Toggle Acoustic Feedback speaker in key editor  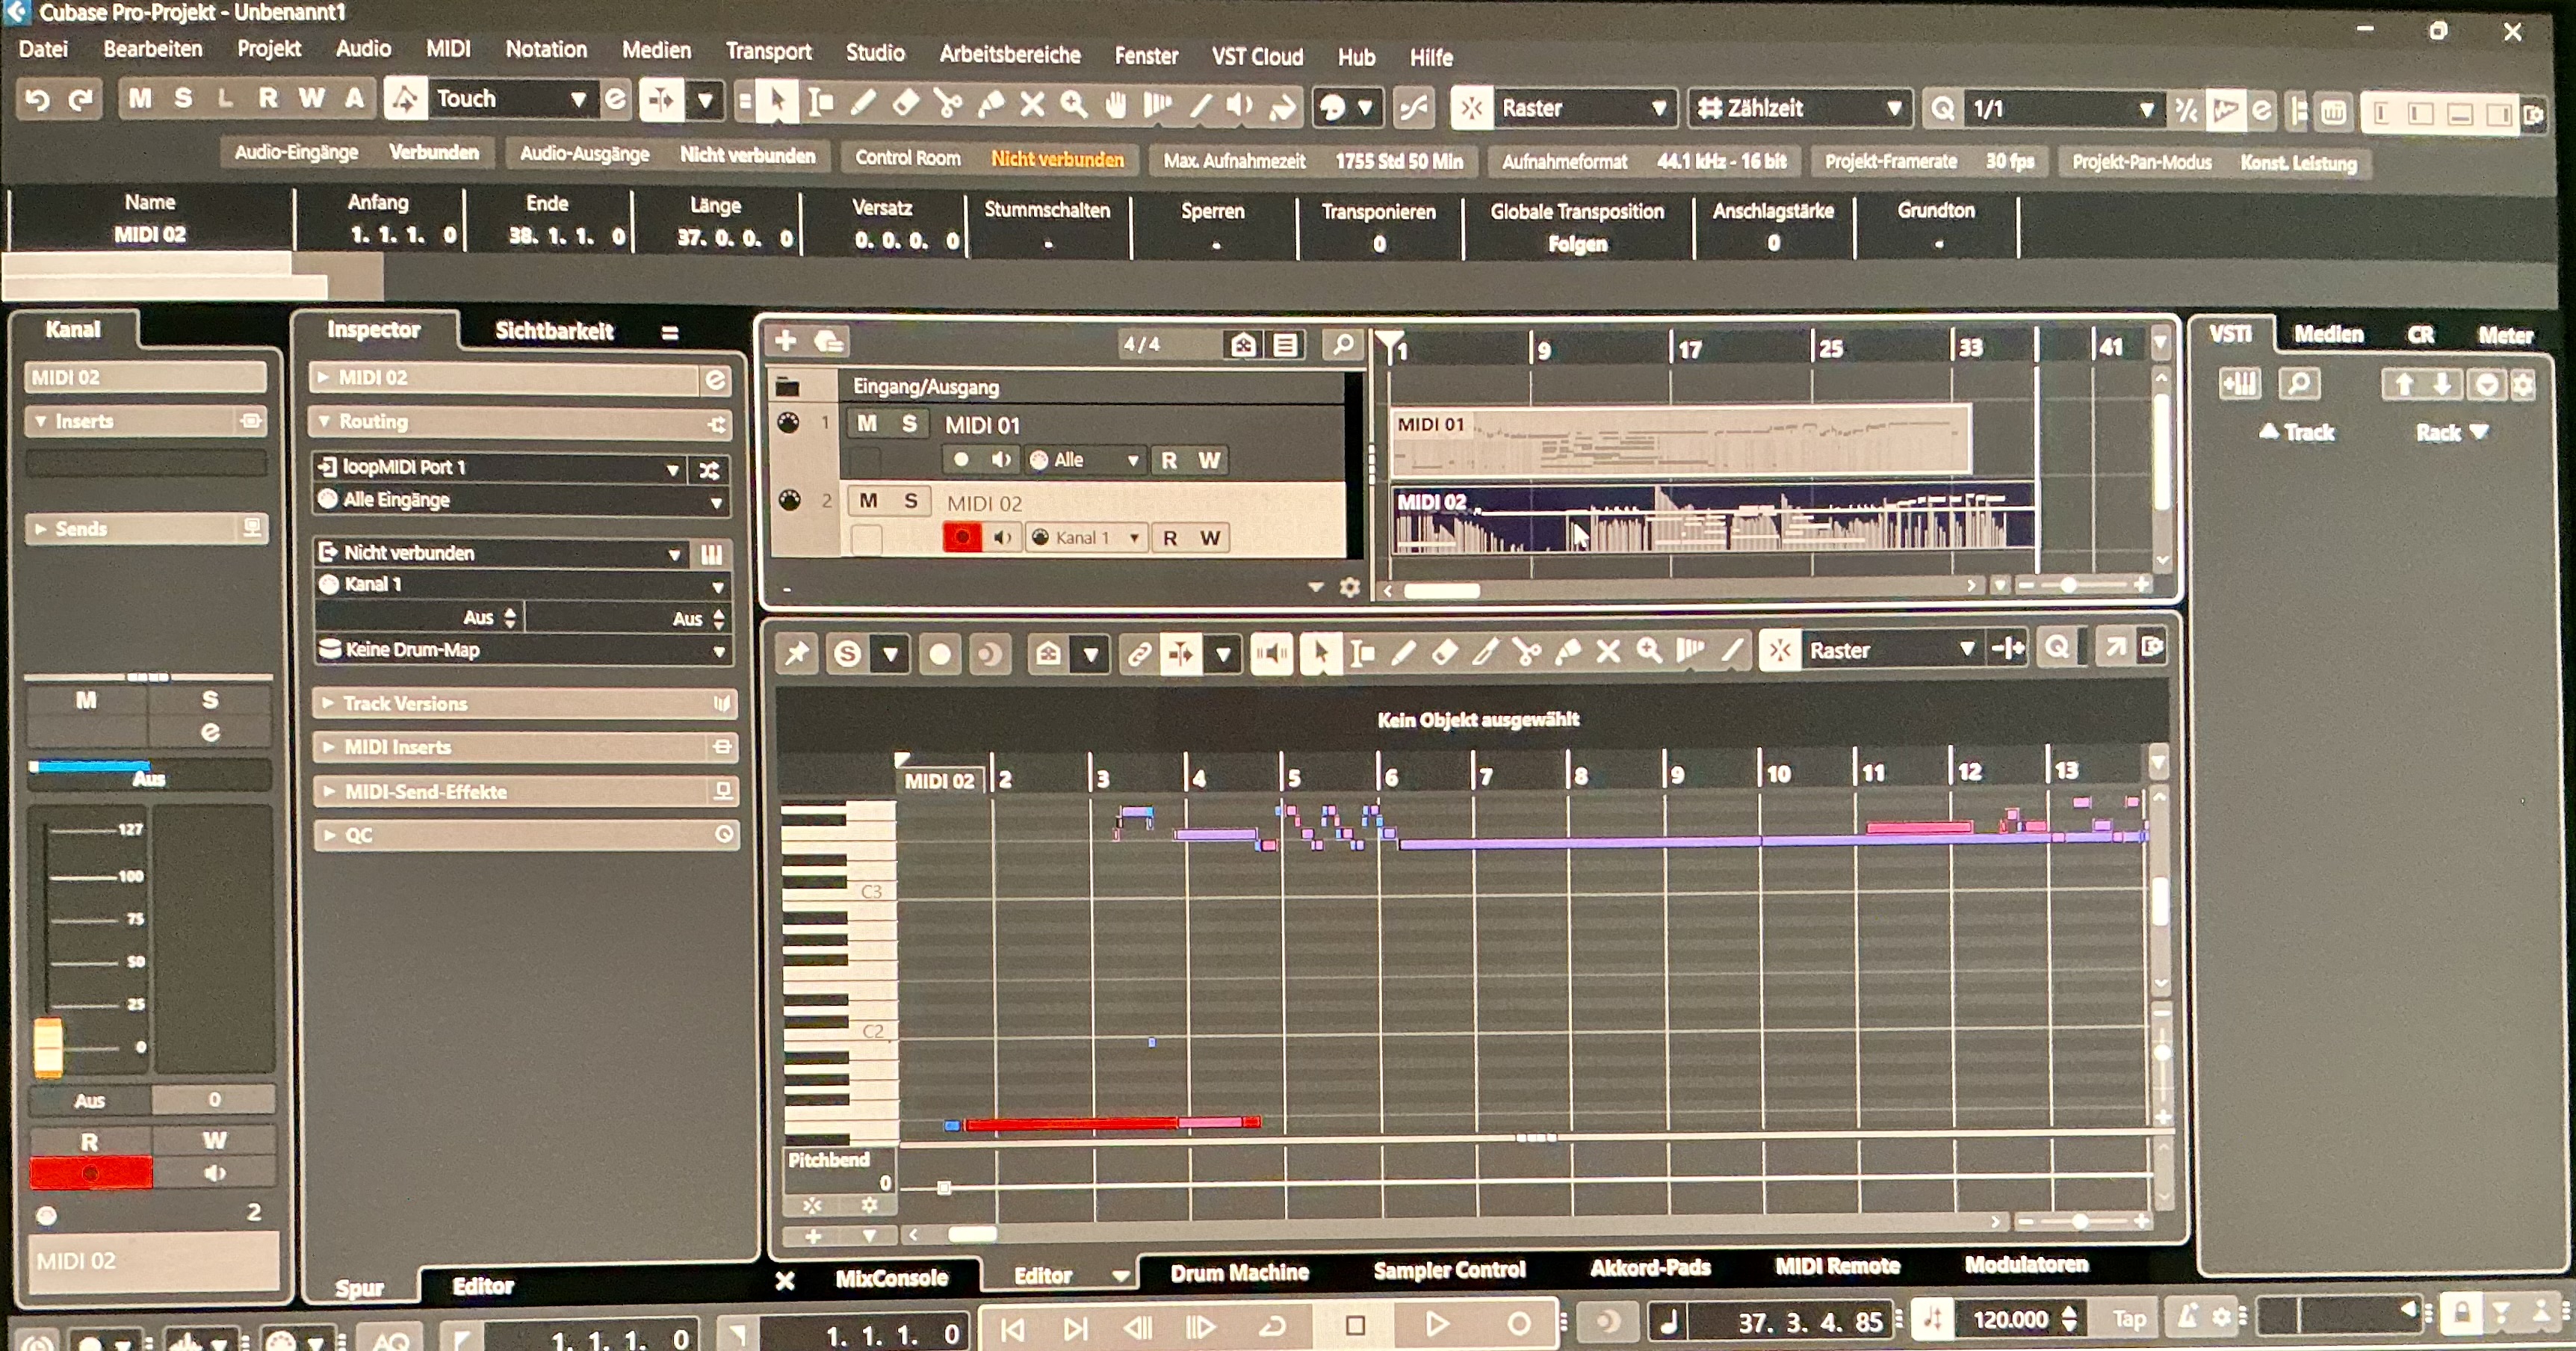1271,654
